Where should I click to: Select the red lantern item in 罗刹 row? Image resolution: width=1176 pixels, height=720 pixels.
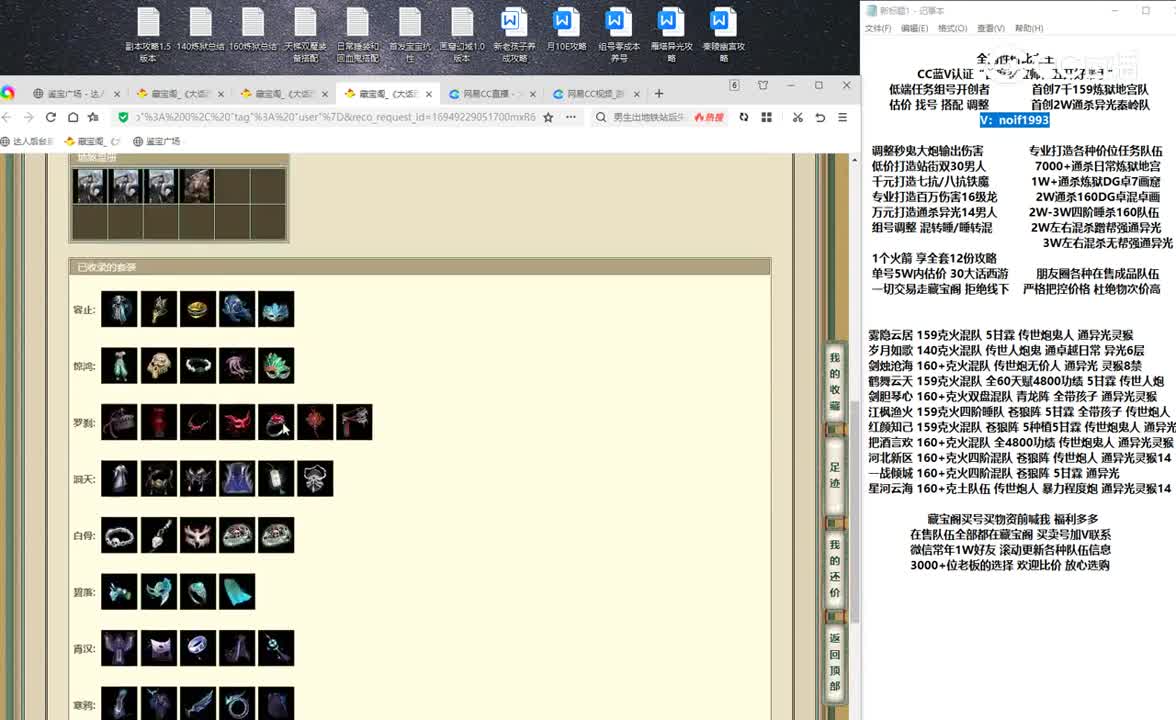[x=158, y=422]
